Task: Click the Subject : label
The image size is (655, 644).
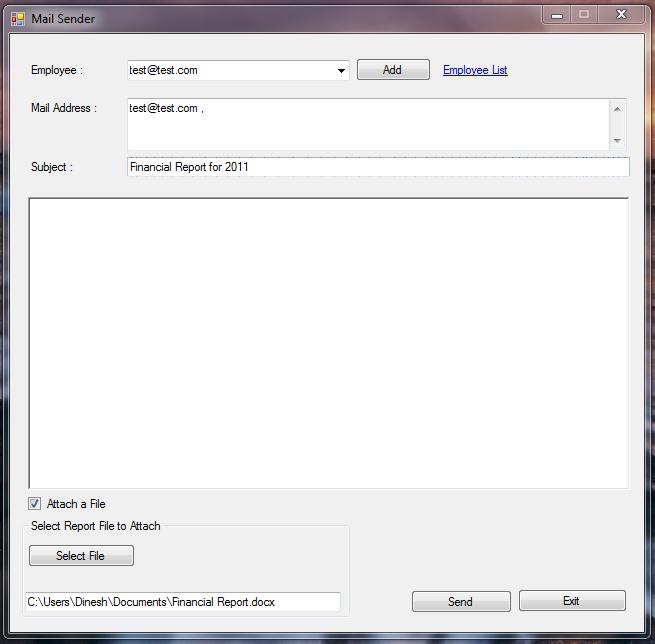Action: pyautogui.click(x=52, y=167)
